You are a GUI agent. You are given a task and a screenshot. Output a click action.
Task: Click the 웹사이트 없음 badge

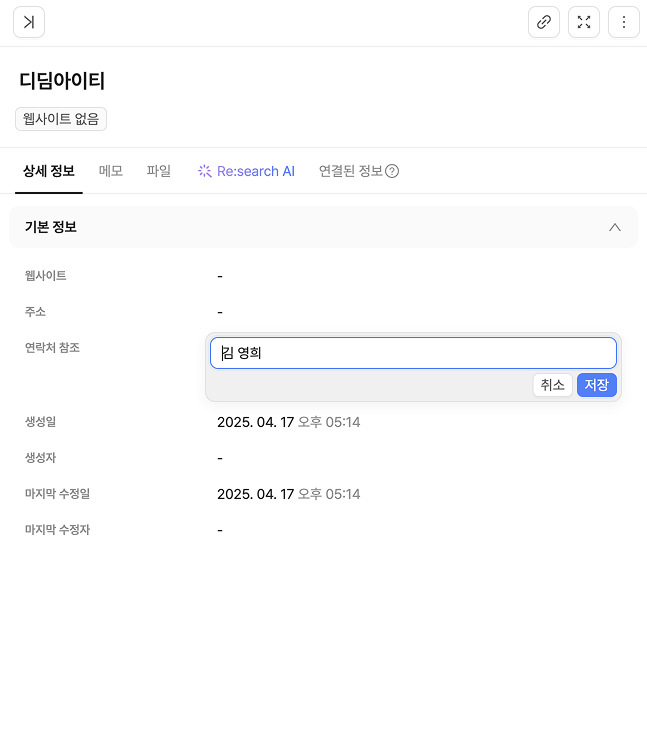click(61, 119)
